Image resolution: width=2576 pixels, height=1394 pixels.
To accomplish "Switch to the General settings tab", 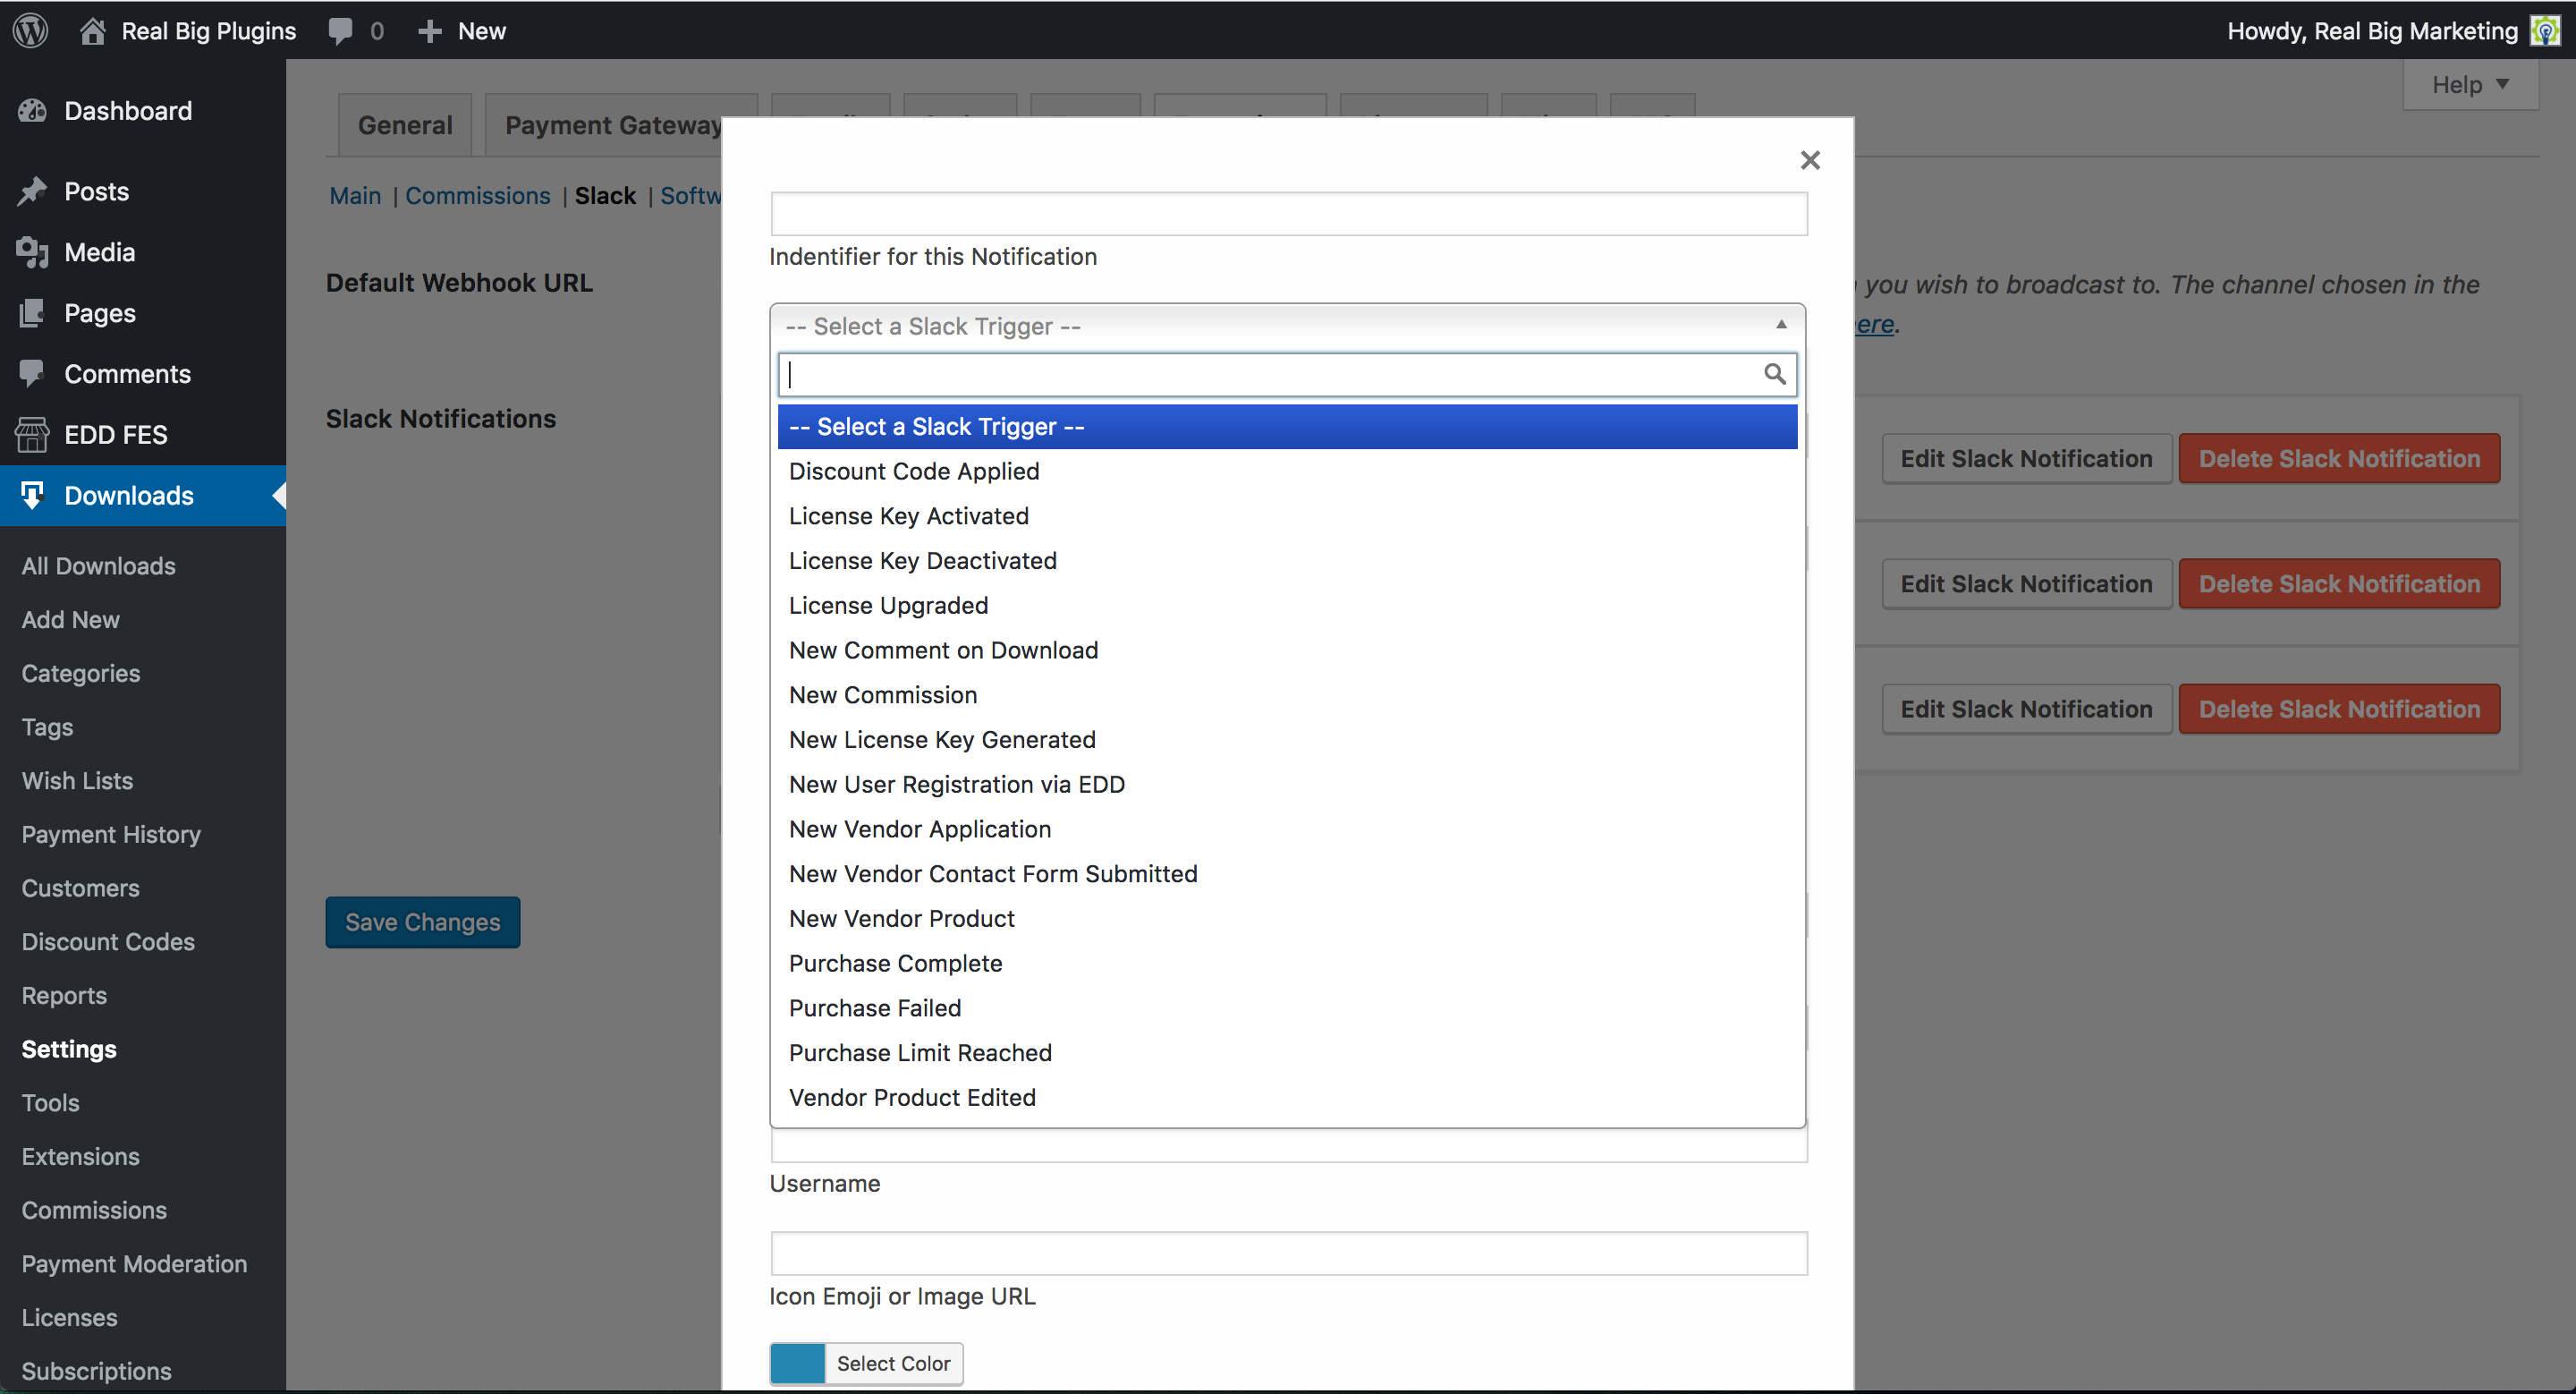I will pos(405,125).
